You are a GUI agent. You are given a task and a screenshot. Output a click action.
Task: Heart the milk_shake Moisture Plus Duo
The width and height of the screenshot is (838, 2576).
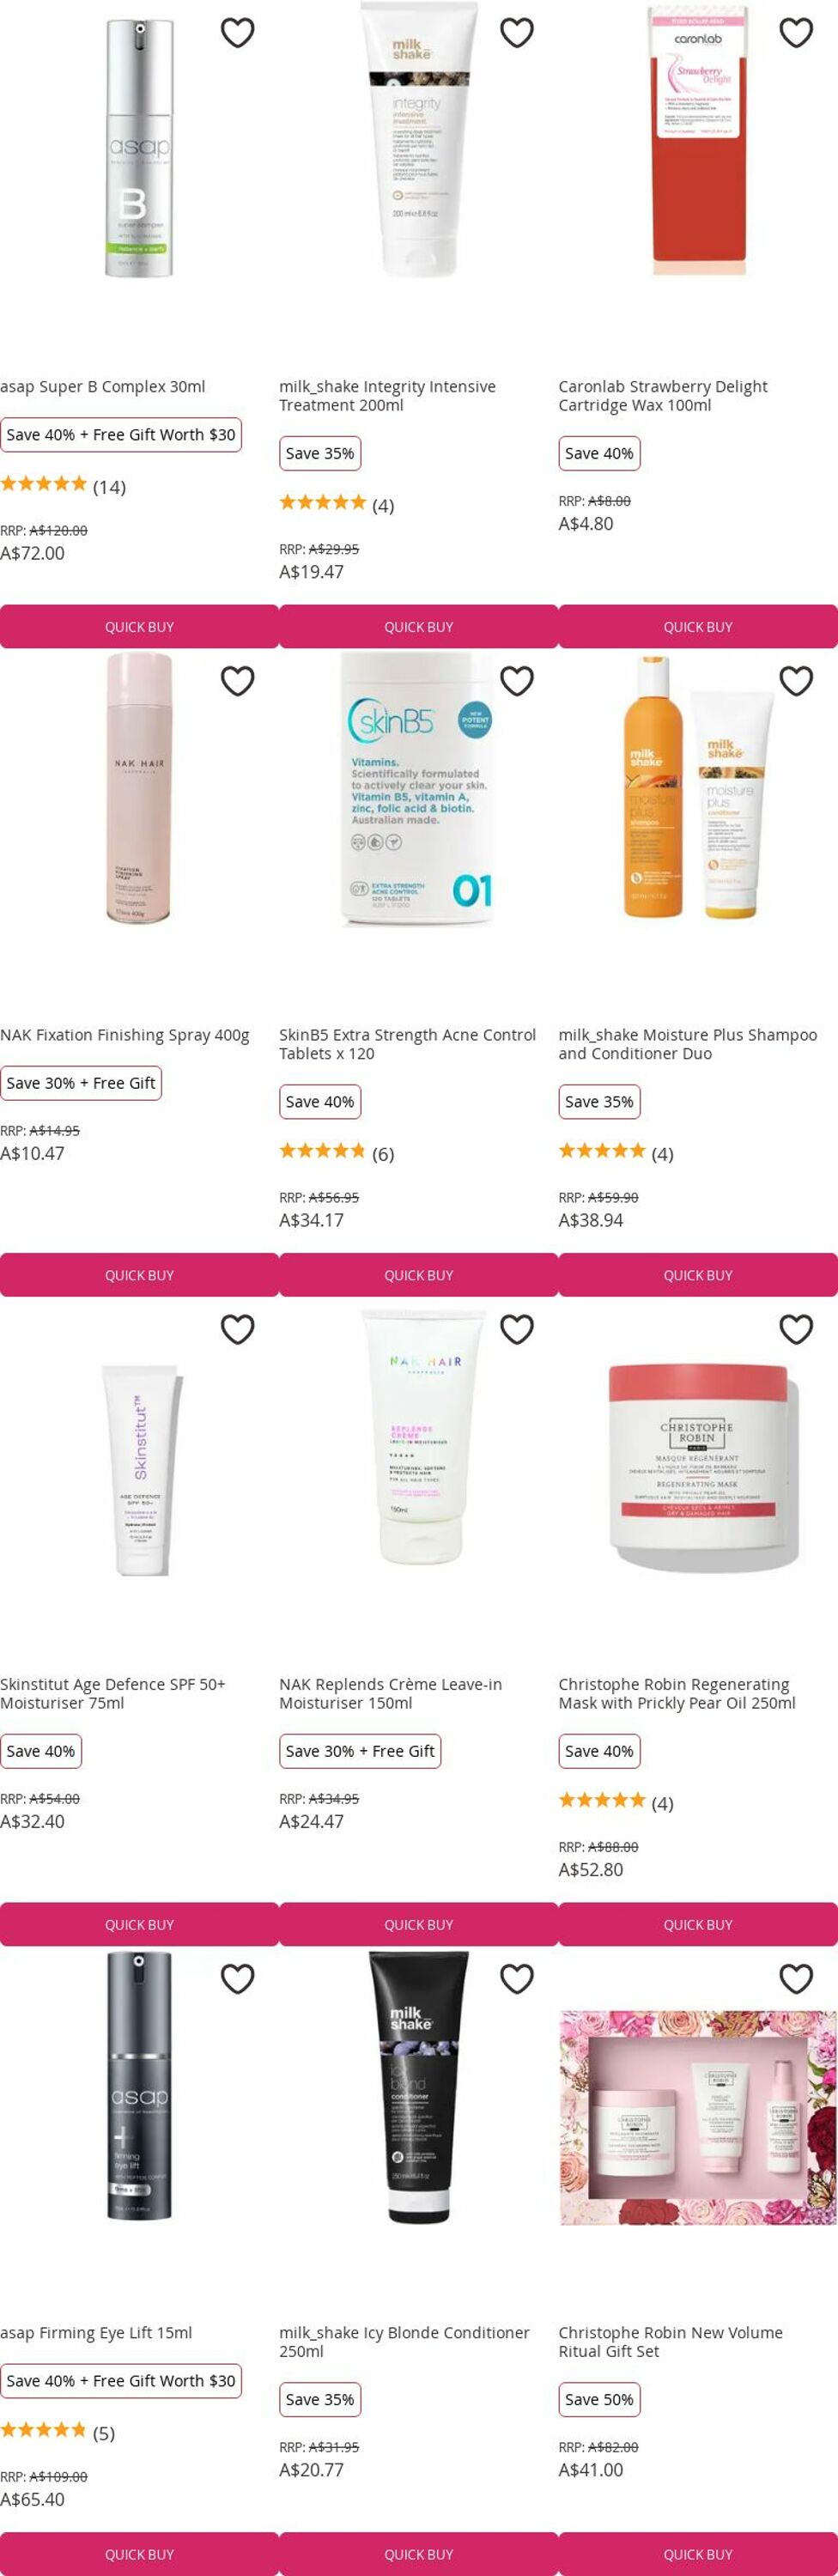coord(795,681)
